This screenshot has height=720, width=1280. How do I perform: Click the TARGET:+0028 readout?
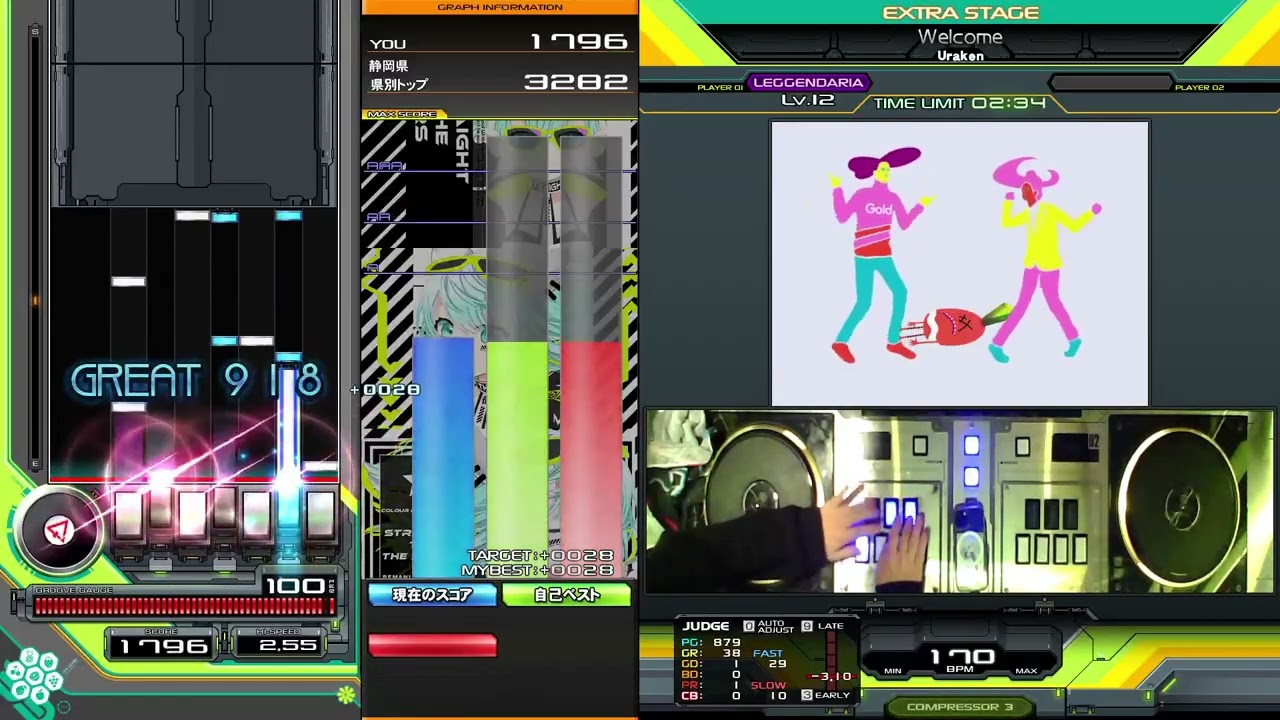540,556
